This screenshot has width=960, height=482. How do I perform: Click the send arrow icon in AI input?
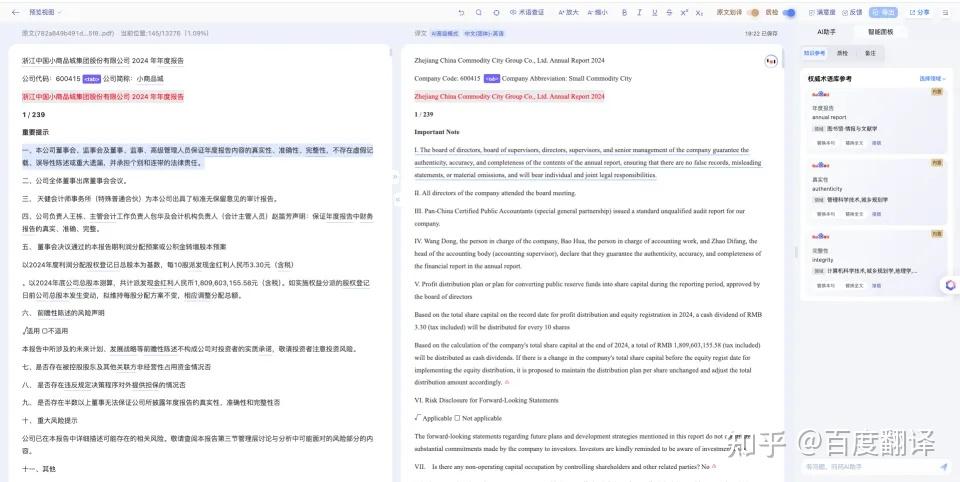943,467
